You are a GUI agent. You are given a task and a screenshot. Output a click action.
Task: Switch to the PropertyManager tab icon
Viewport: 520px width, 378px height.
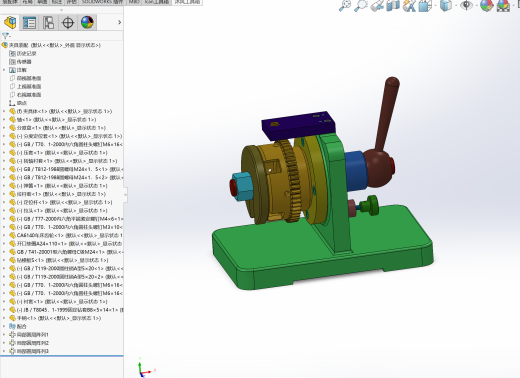click(x=29, y=23)
